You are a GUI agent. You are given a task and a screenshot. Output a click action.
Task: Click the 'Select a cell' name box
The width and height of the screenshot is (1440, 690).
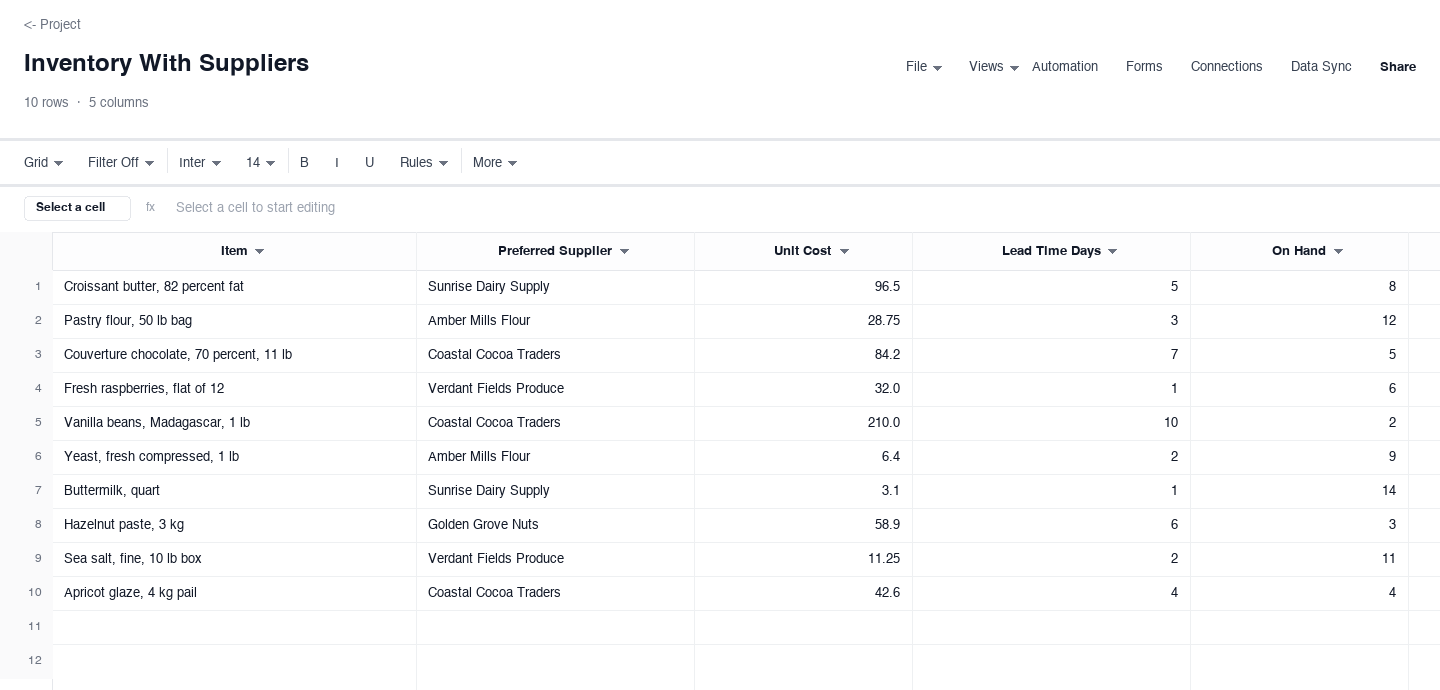[77, 207]
